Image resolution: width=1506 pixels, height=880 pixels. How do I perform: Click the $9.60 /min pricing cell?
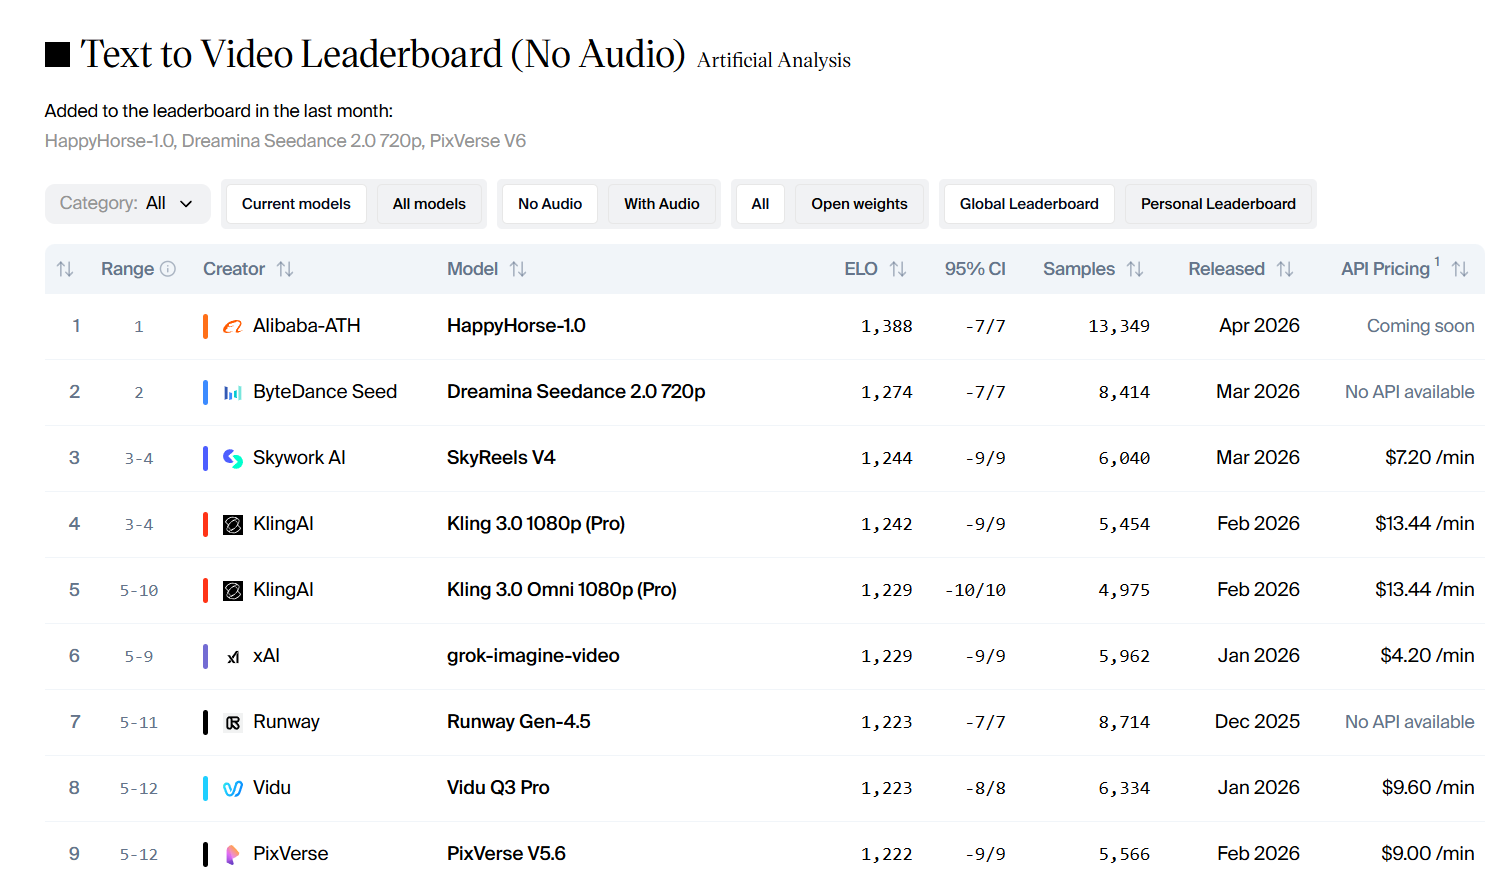pos(1428,788)
